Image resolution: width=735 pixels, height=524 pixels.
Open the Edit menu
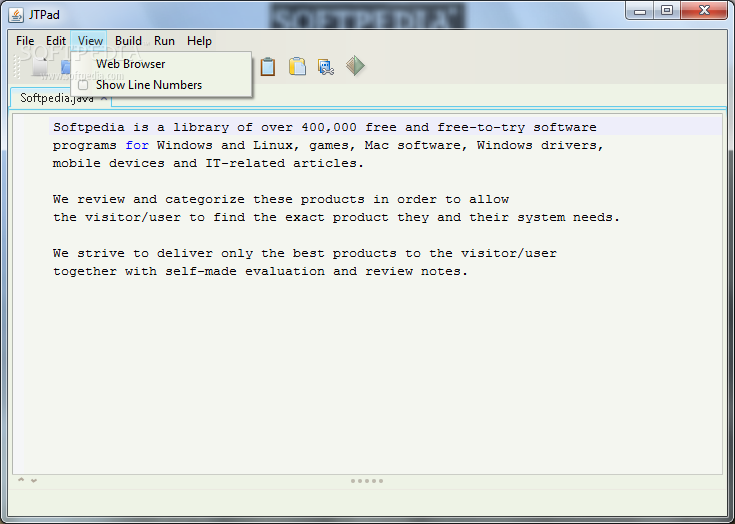(56, 41)
